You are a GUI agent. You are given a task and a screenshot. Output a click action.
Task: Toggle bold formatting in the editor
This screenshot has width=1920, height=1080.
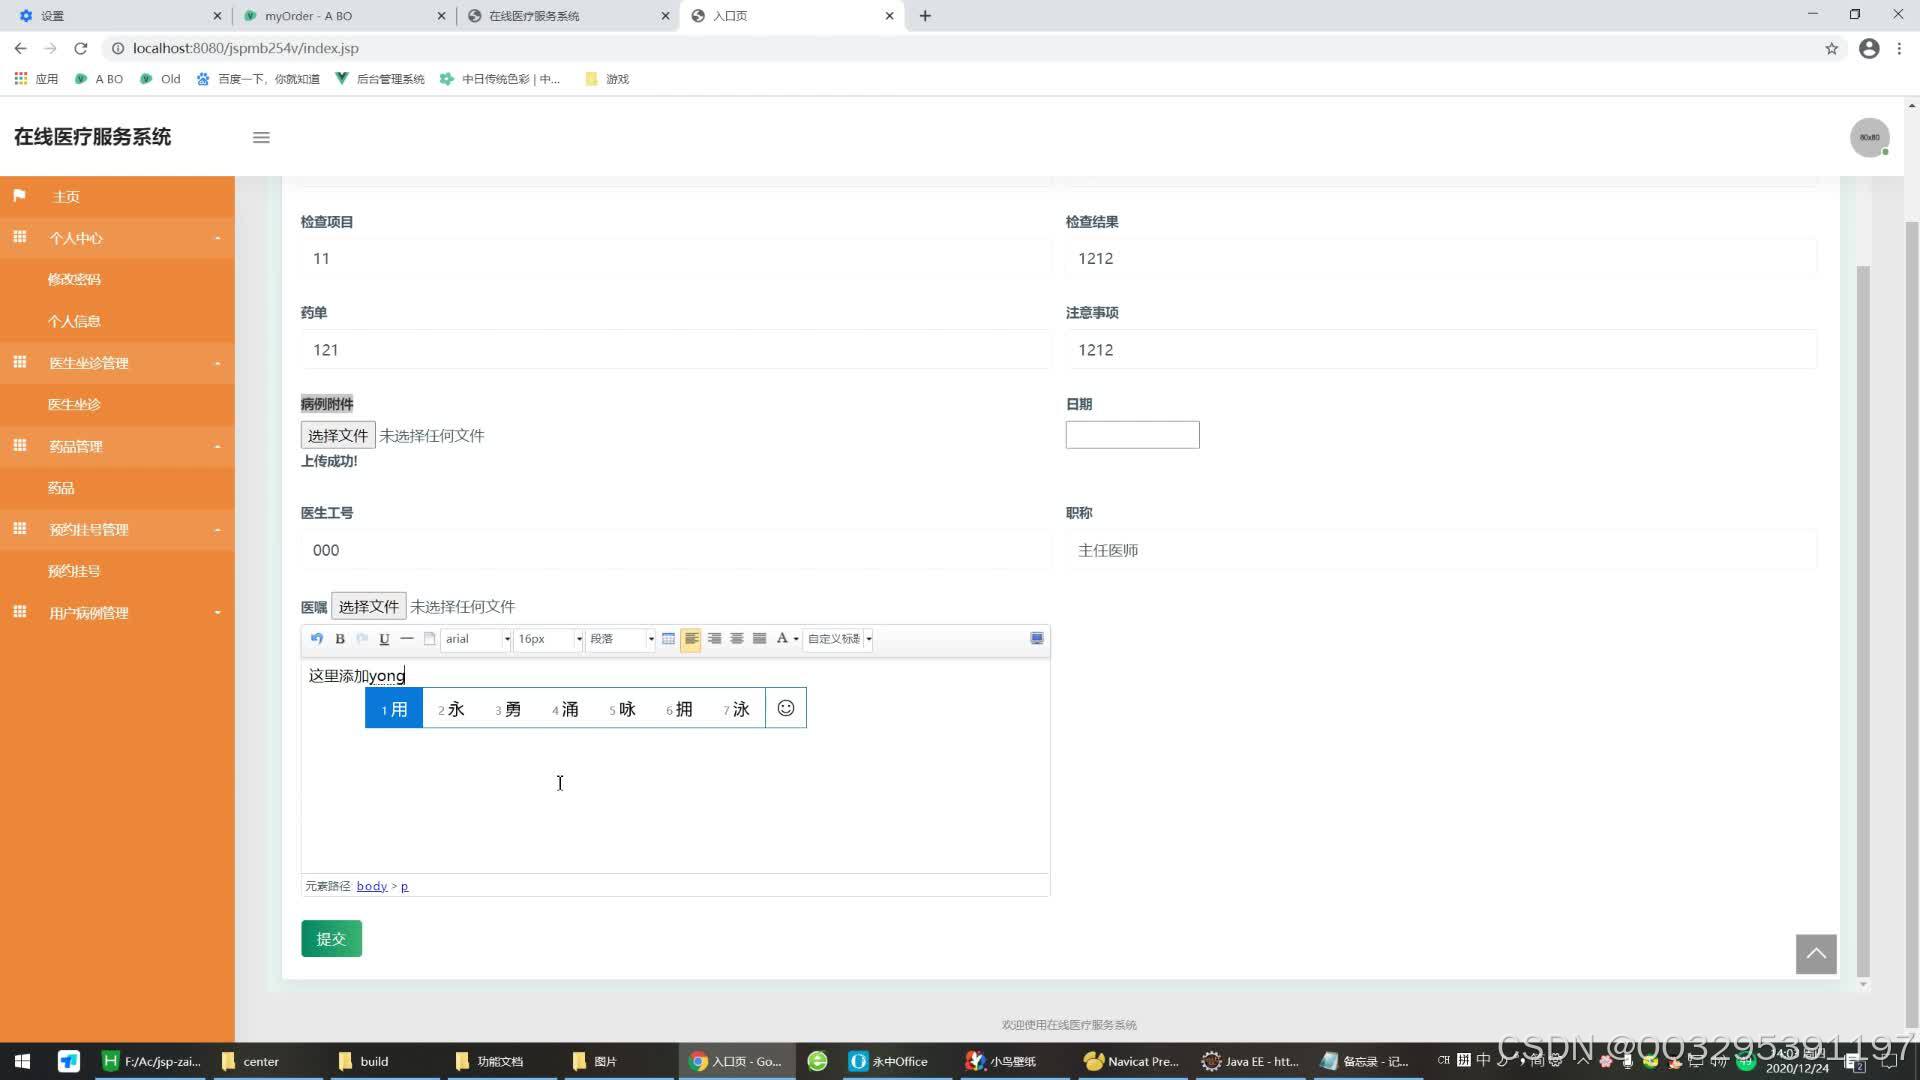(x=340, y=639)
